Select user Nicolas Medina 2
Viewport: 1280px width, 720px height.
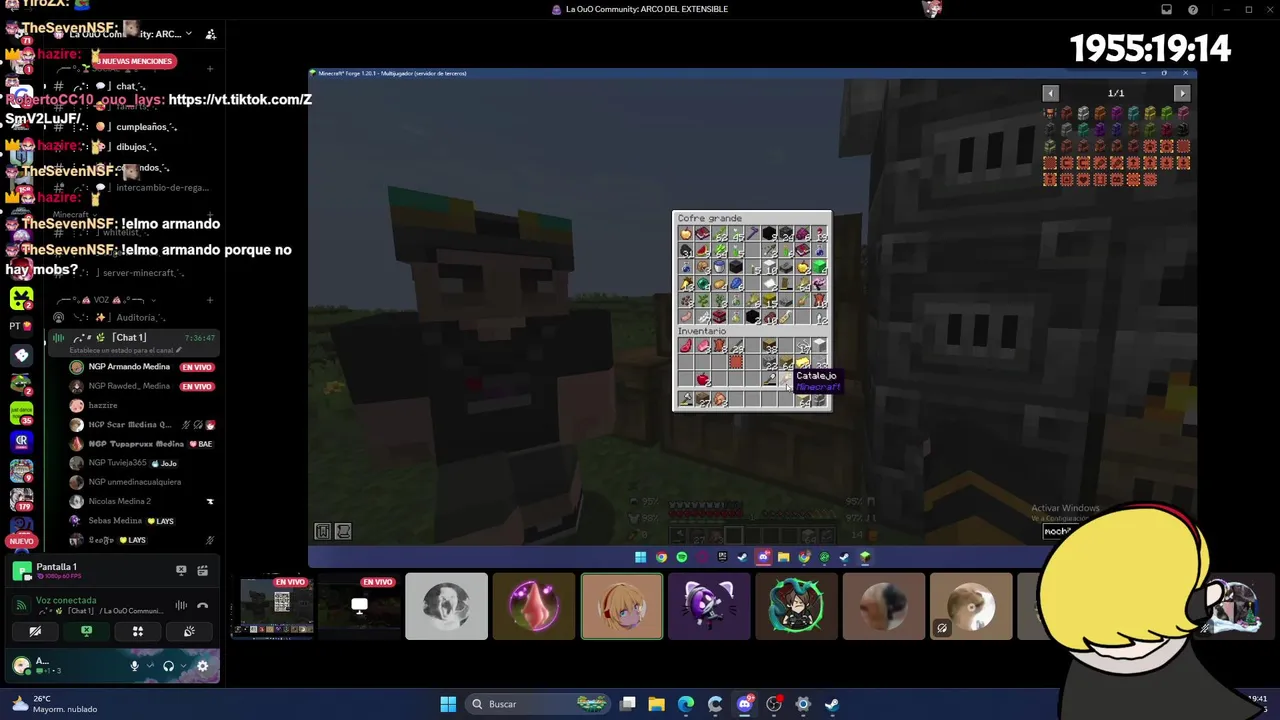coord(142,501)
